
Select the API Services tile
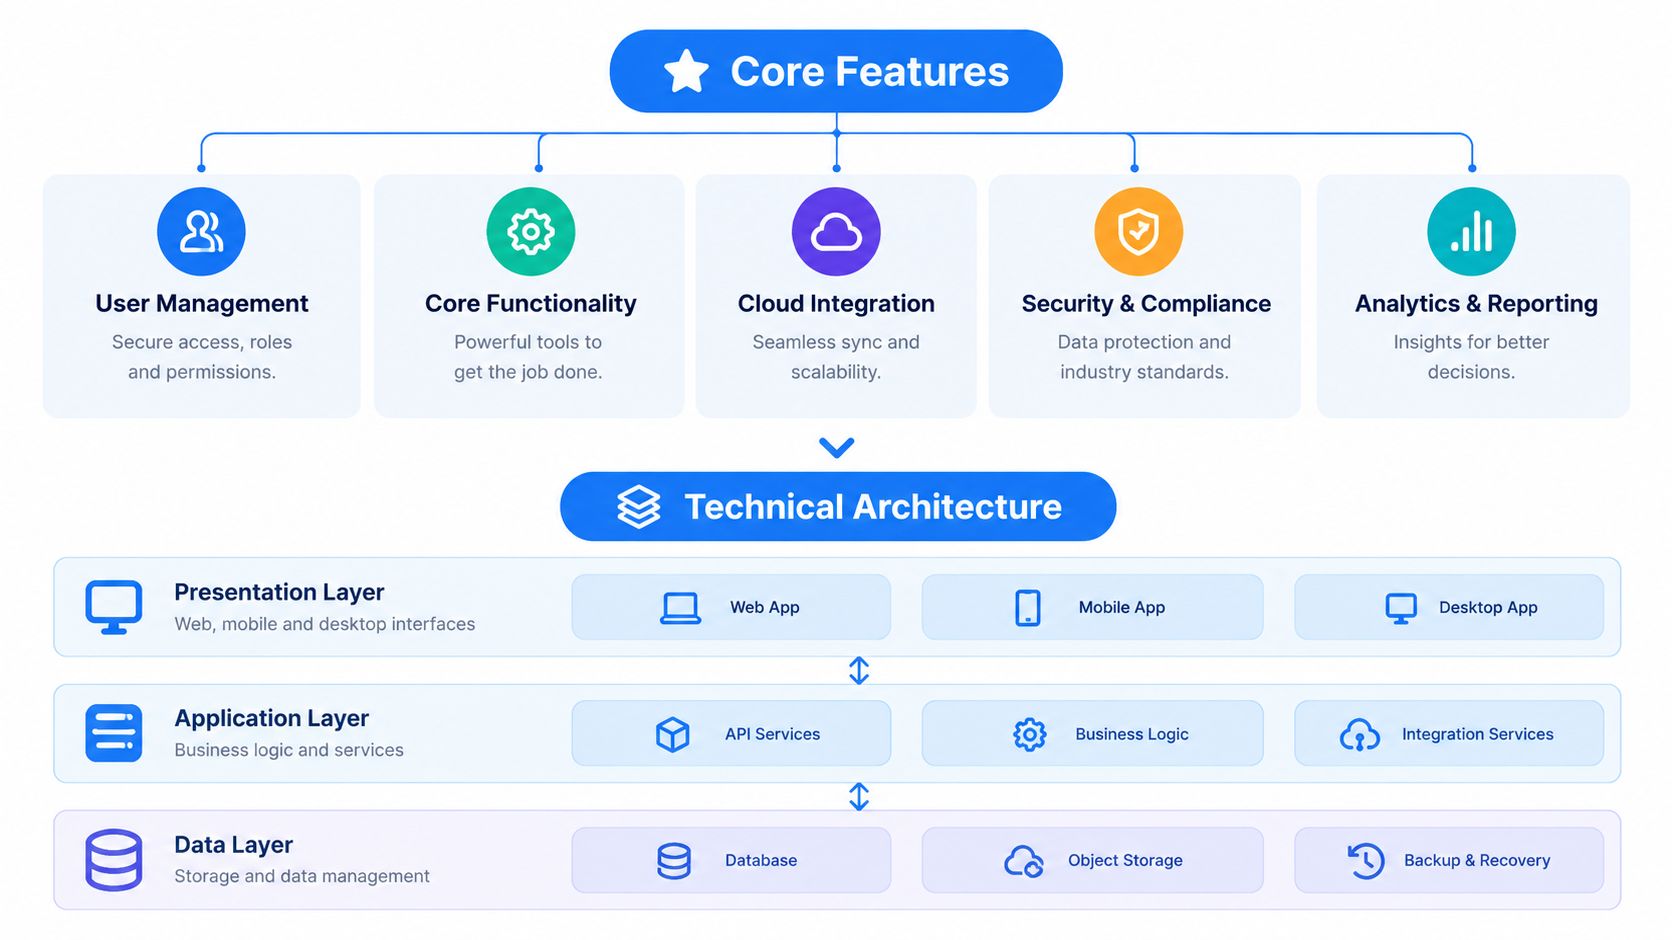pyautogui.click(x=731, y=733)
